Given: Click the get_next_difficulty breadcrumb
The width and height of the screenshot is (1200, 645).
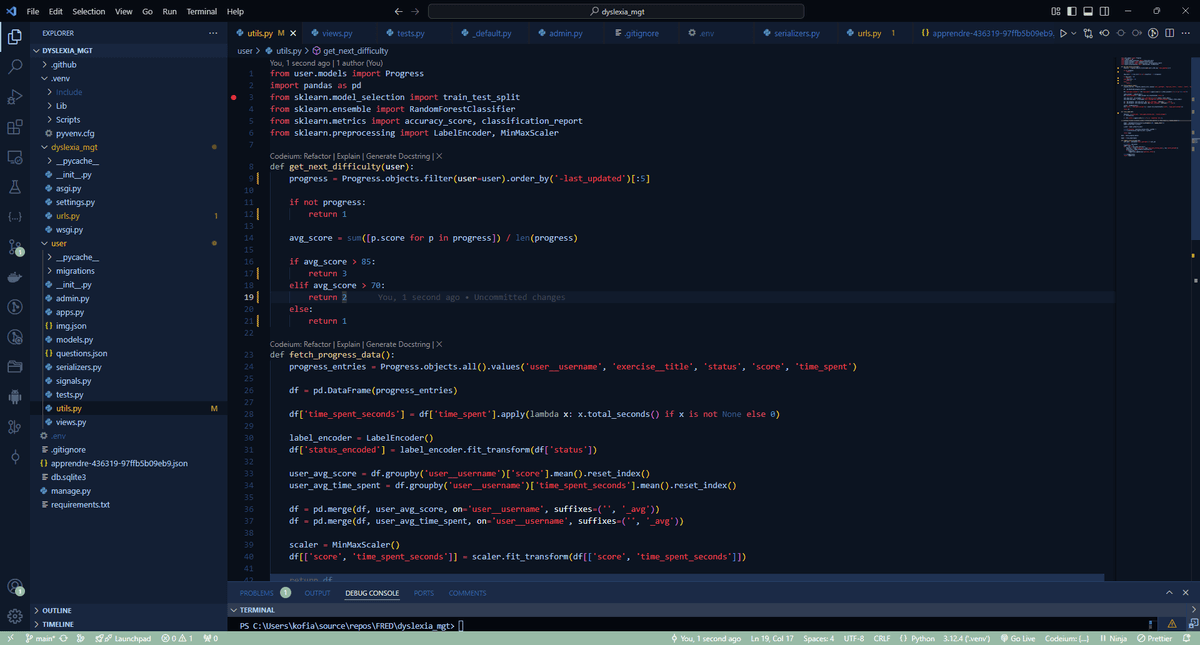Looking at the screenshot, I should (349, 50).
